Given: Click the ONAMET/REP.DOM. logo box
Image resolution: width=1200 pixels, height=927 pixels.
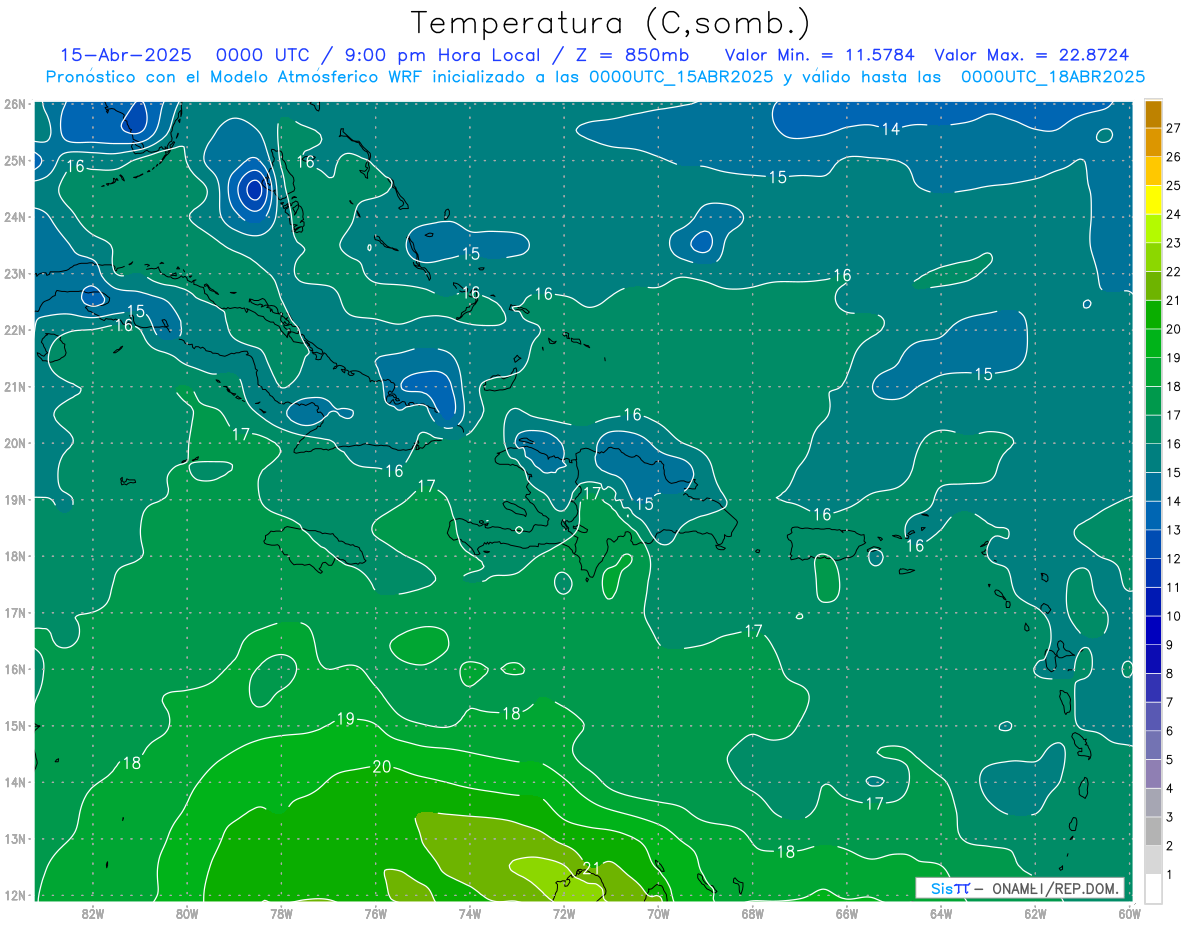Looking at the screenshot, I should coord(1020,888).
